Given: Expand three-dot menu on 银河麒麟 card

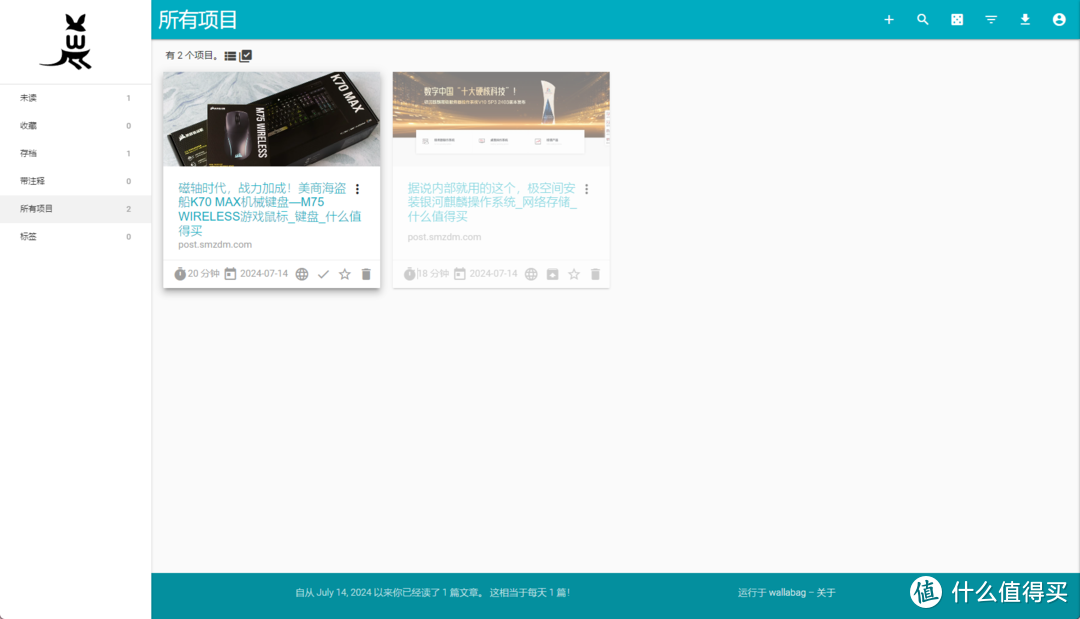Looking at the screenshot, I should point(586,189).
